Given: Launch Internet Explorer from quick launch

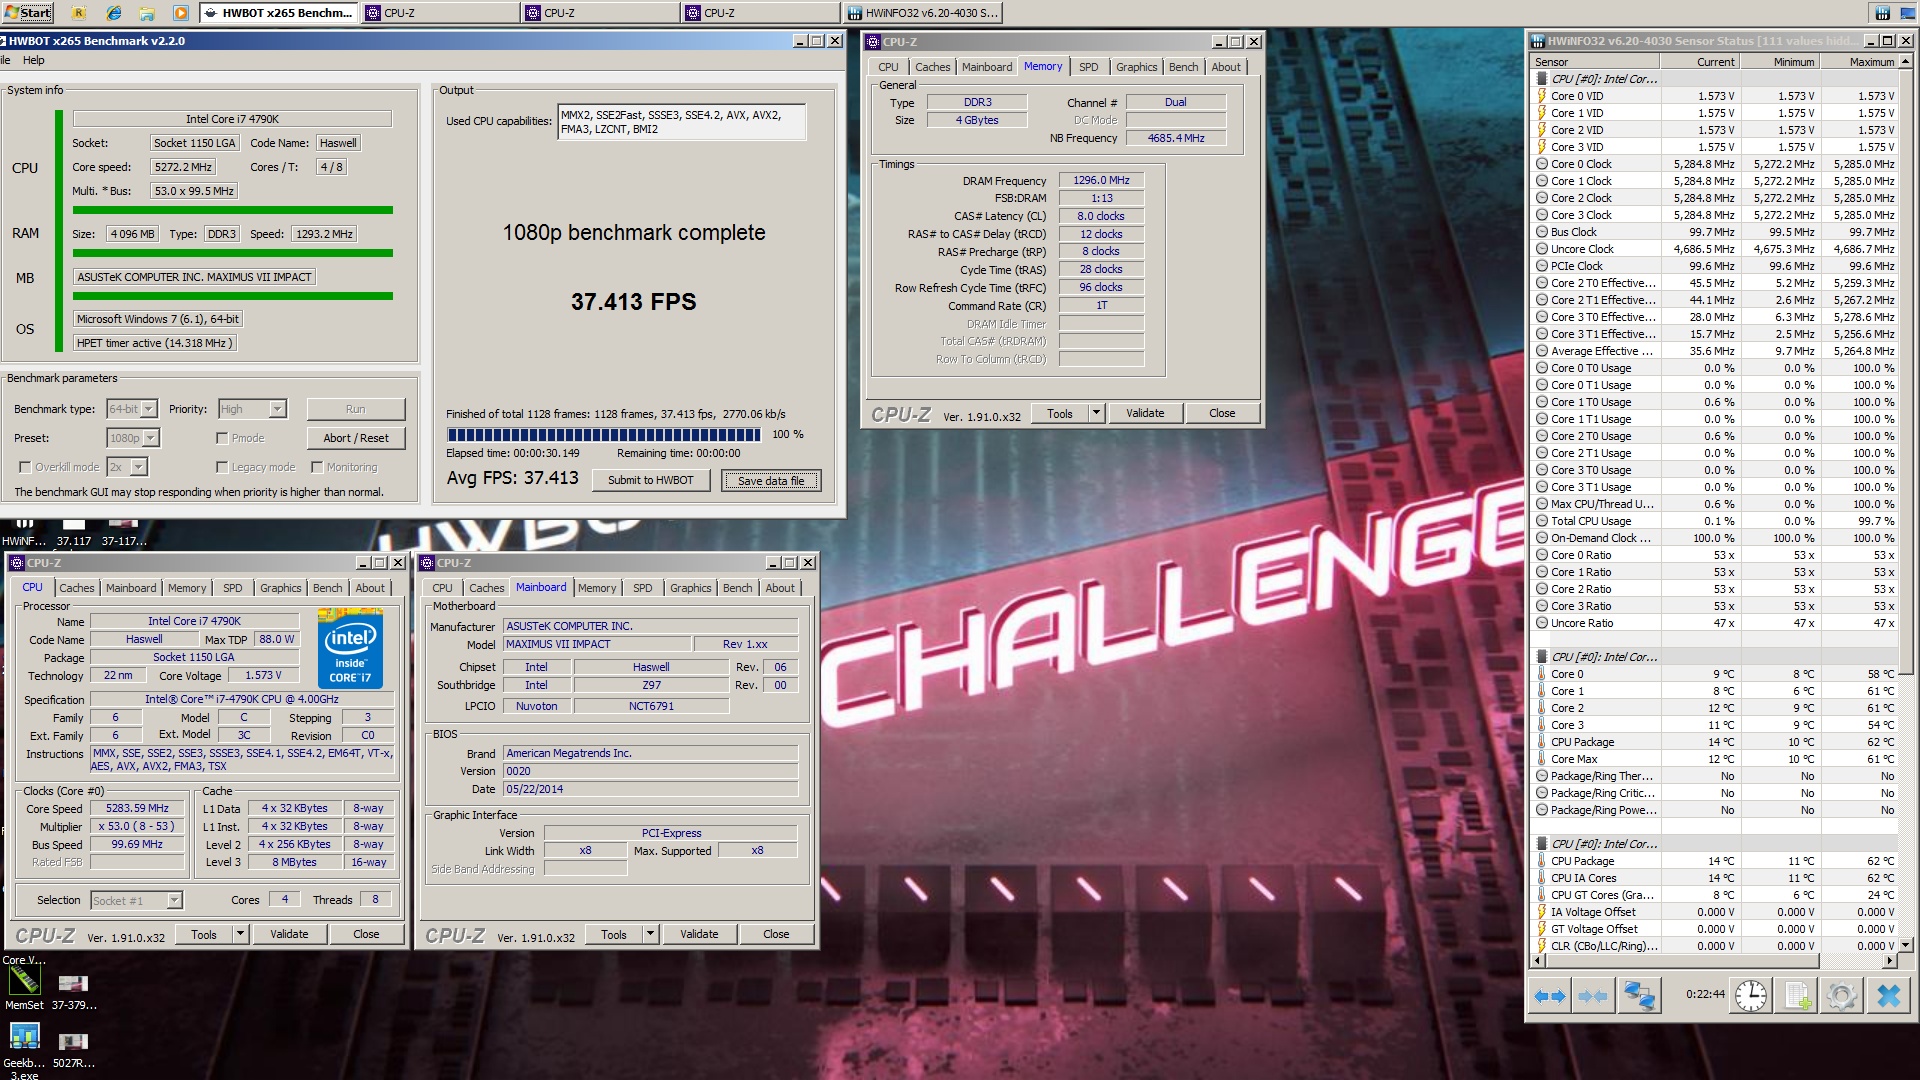Looking at the screenshot, I should tap(114, 13).
